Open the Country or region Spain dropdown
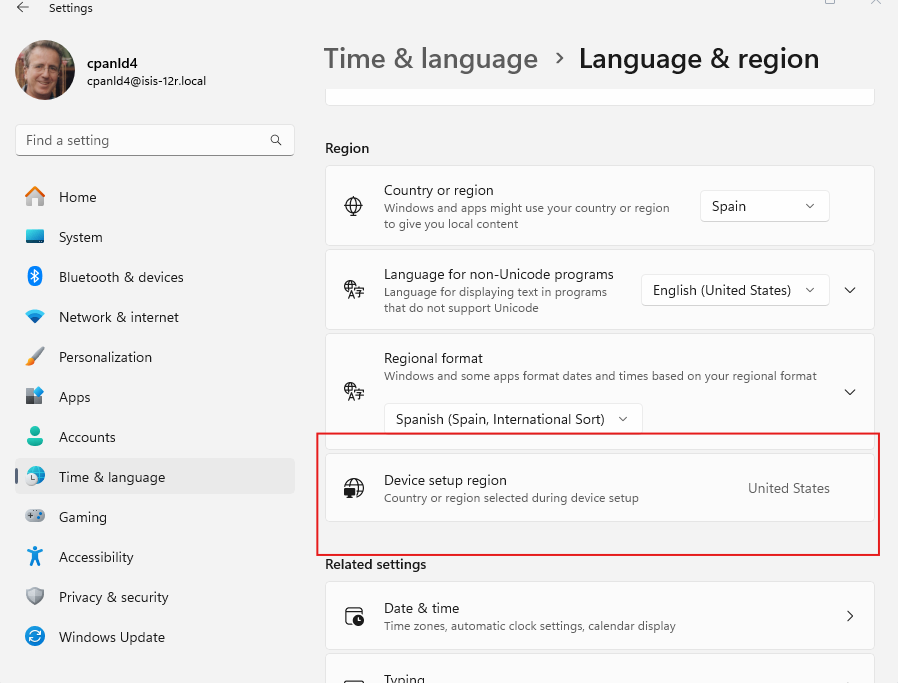The width and height of the screenshot is (898, 683). 764,206
